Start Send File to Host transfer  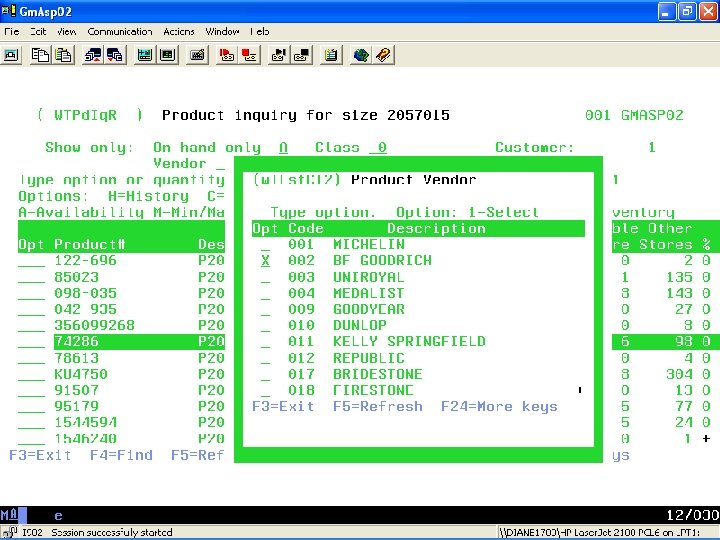click(93, 55)
